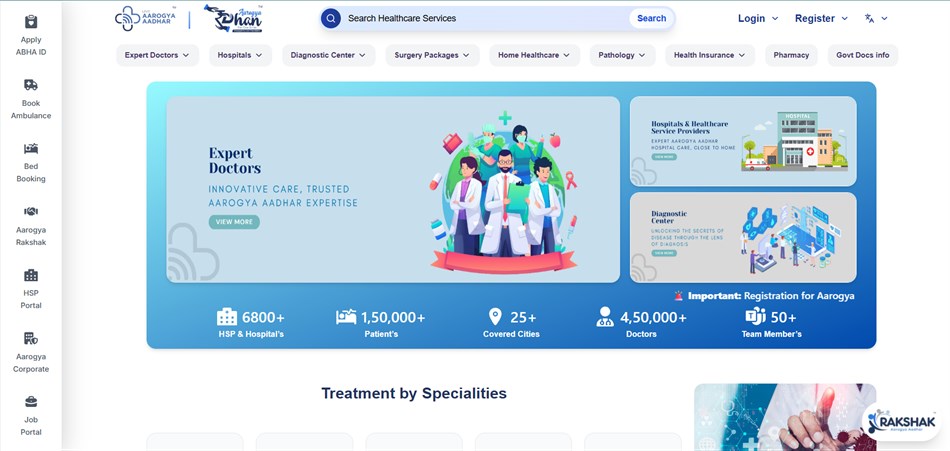Image resolution: width=950 pixels, height=451 pixels.
Task: Click the Important Registration notice text
Action: coord(771,296)
